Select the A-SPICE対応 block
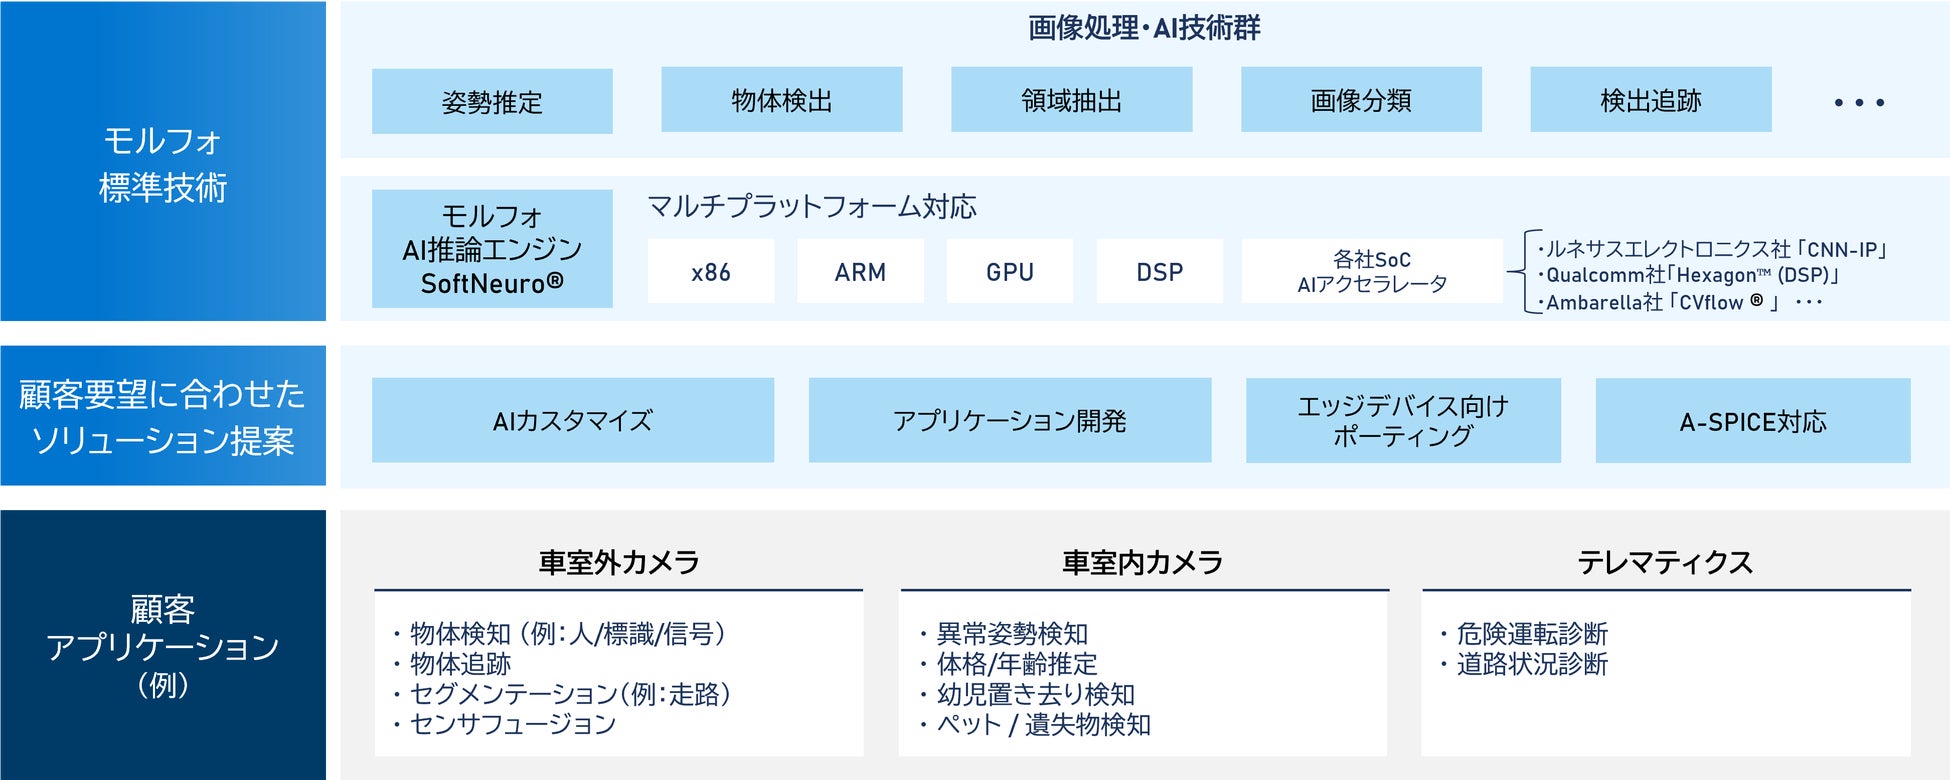 (1752, 421)
